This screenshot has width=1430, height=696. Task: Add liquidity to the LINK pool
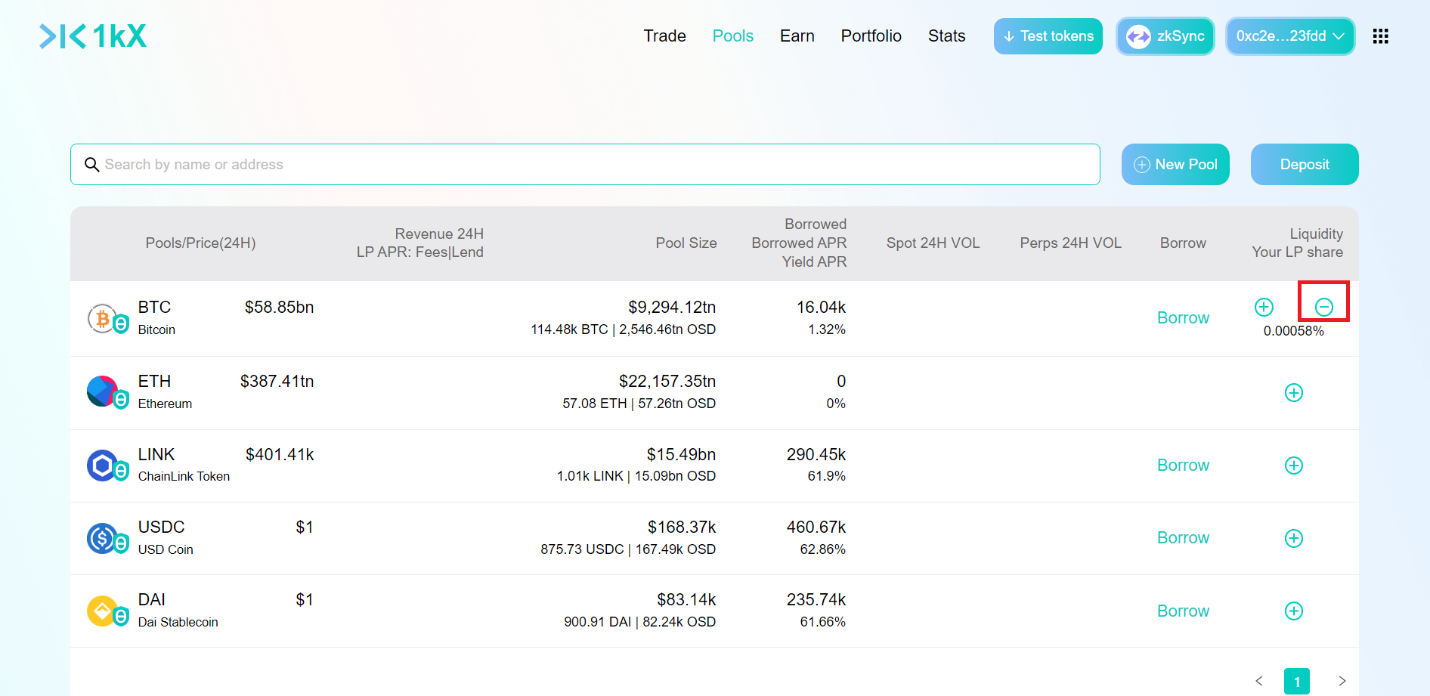(x=1294, y=465)
